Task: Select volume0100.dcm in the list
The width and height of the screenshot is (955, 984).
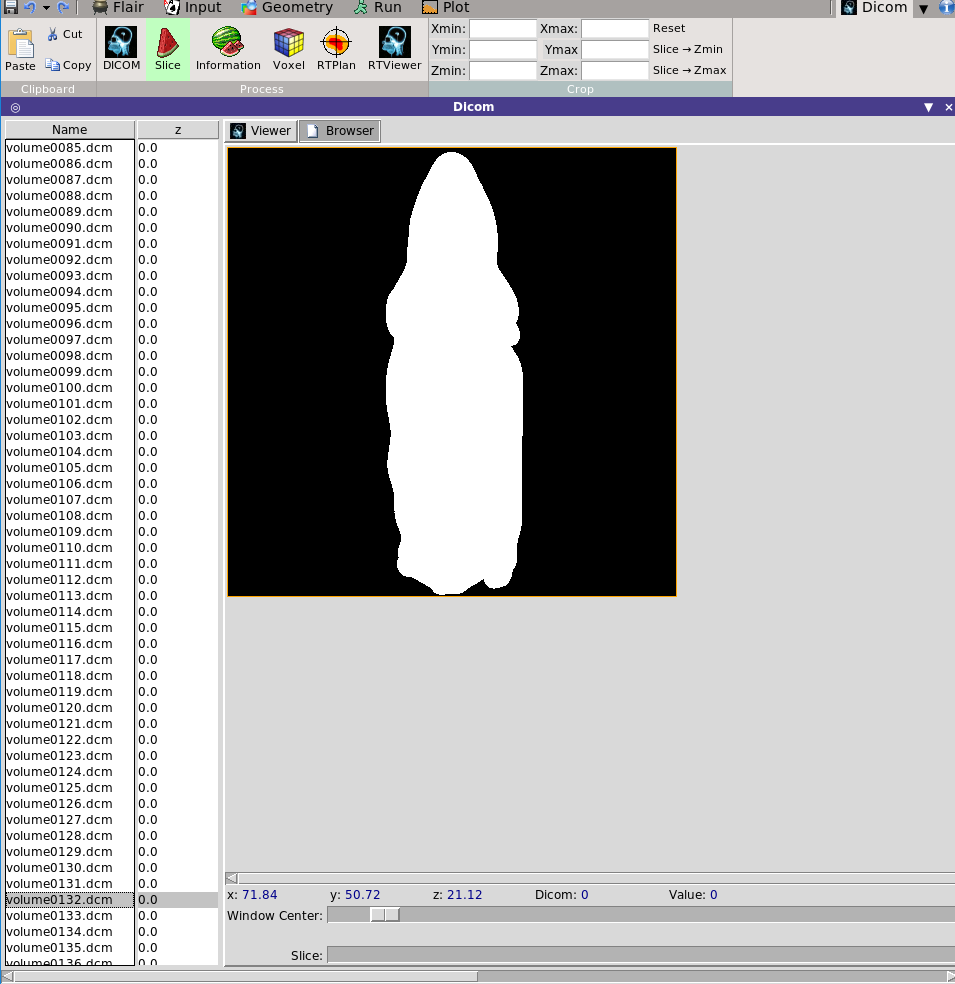Action: [70, 388]
